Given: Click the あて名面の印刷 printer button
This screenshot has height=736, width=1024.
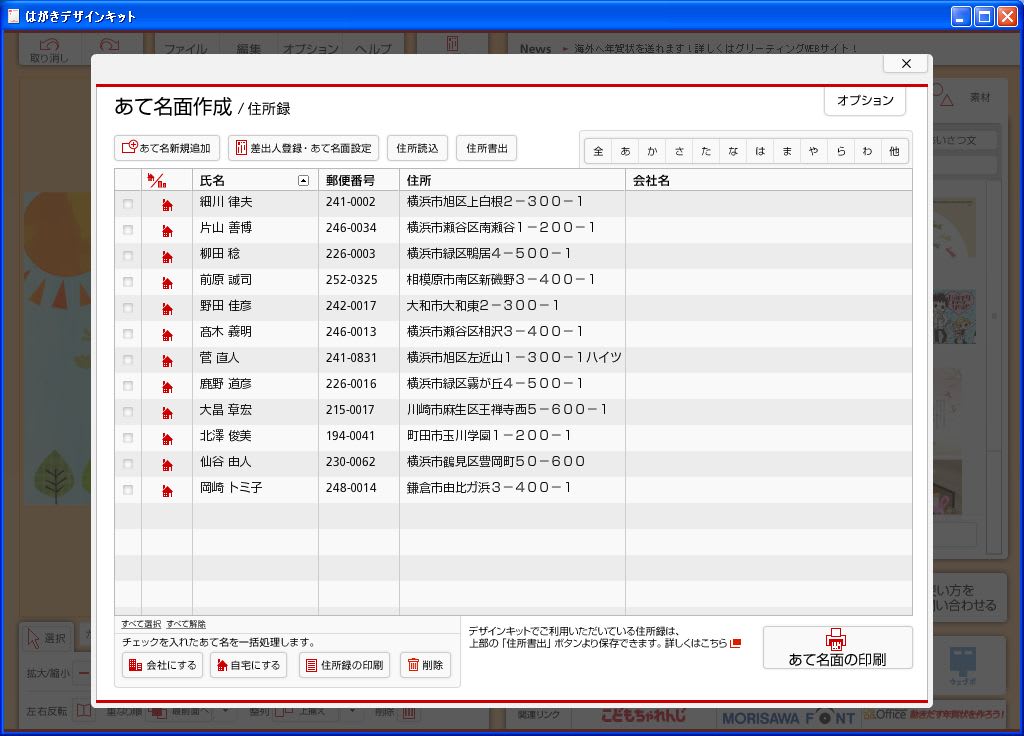Looking at the screenshot, I should point(837,648).
